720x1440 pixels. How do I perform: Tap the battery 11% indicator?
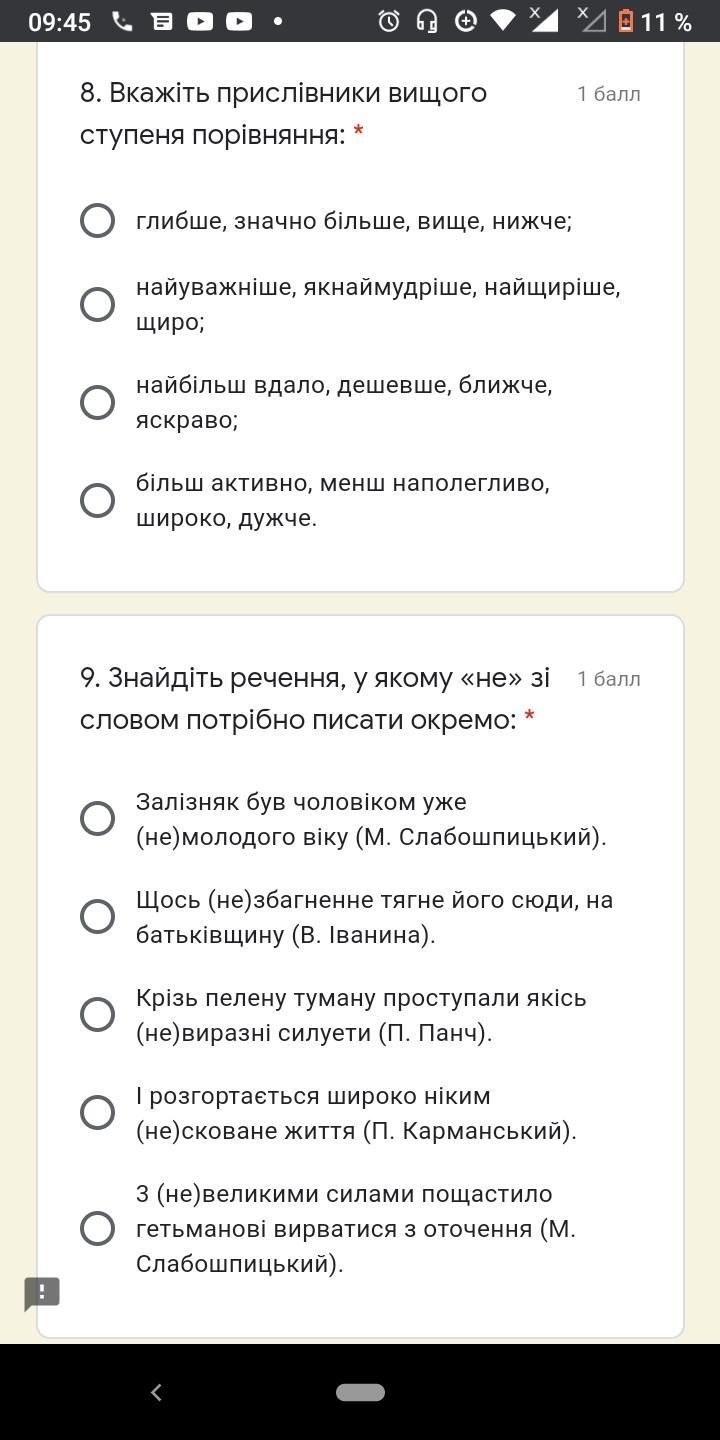pos(655,21)
